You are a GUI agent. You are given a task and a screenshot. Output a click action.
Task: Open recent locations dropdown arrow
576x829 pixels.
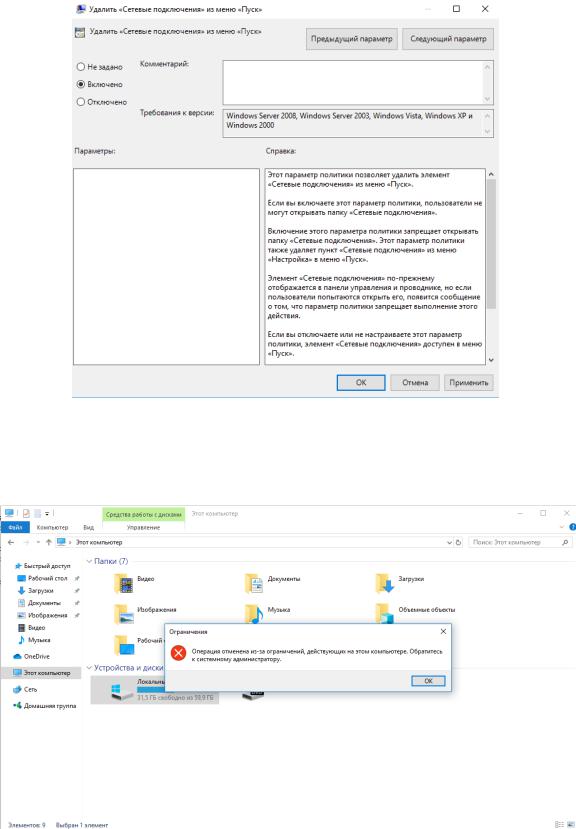pyautogui.click(x=38, y=542)
